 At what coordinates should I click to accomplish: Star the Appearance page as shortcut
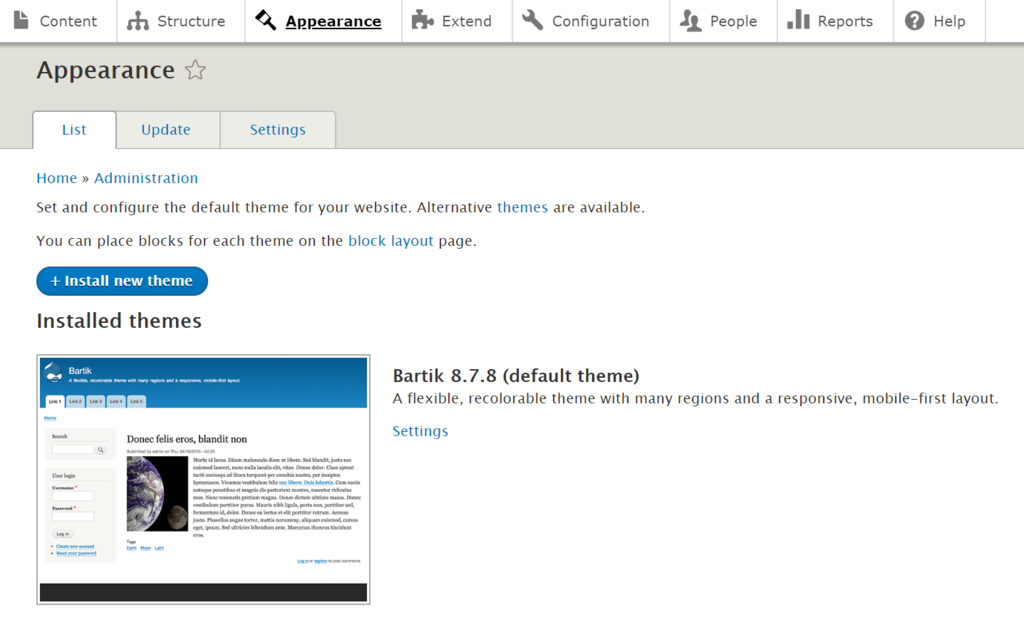pyautogui.click(x=195, y=70)
